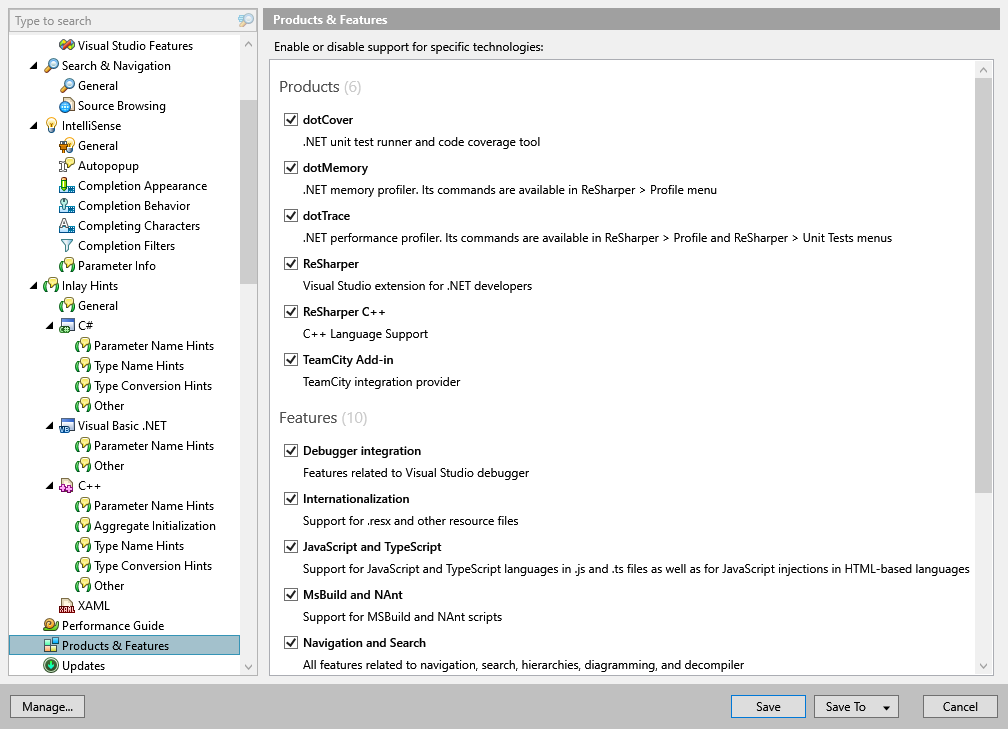
Task: Click the Completing Characters icon
Action: click(66, 225)
